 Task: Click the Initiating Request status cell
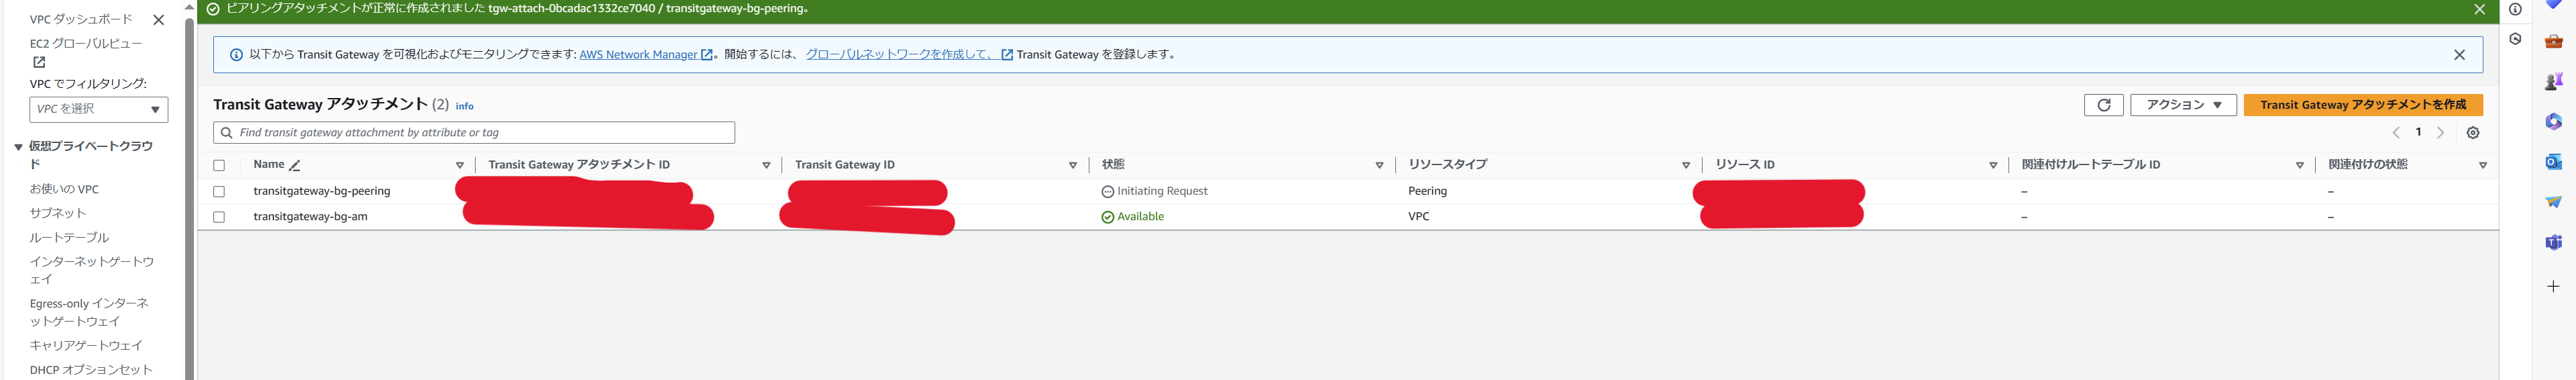[x=1154, y=191]
